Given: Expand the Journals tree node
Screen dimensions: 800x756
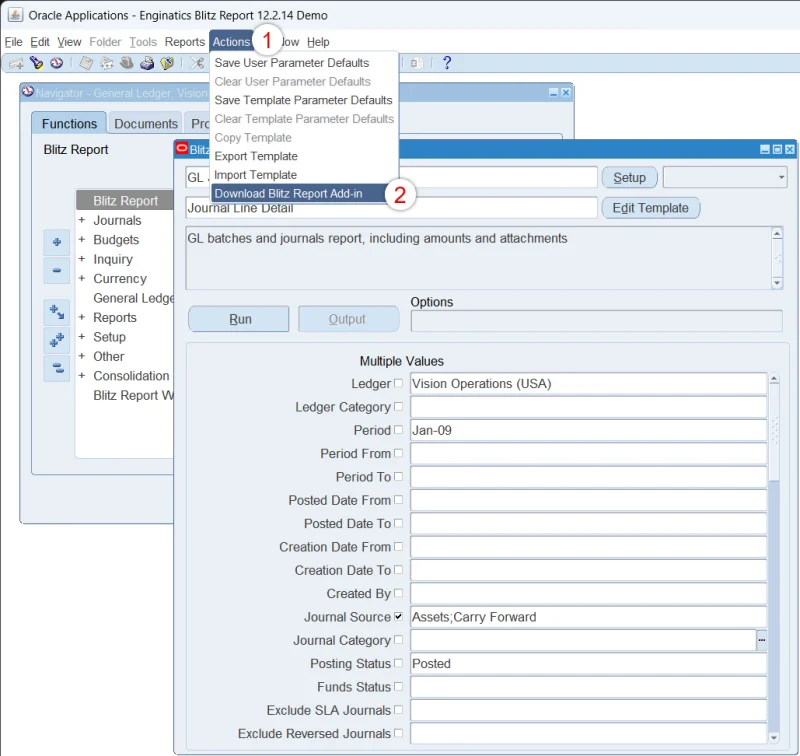Looking at the screenshot, I should tap(82, 220).
